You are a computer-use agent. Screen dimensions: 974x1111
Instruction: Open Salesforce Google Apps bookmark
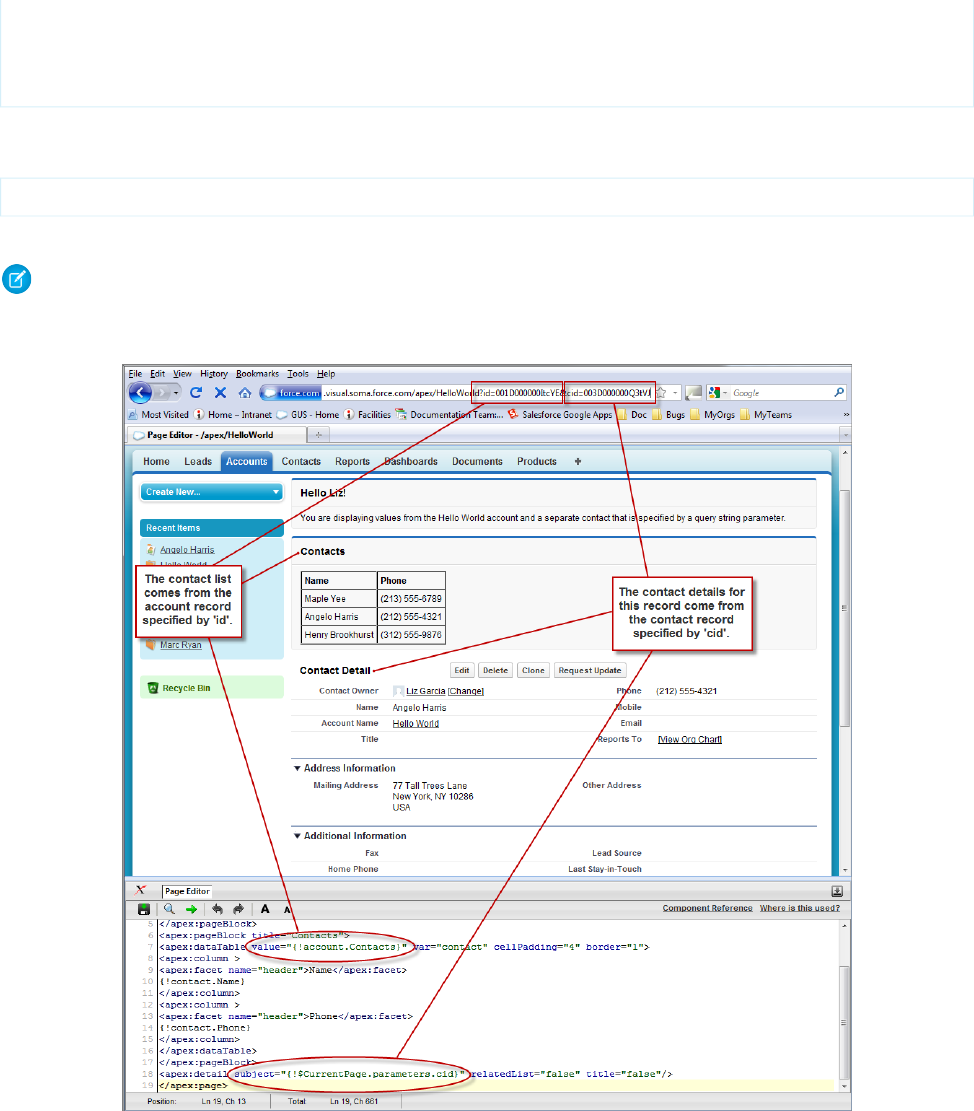(560, 414)
